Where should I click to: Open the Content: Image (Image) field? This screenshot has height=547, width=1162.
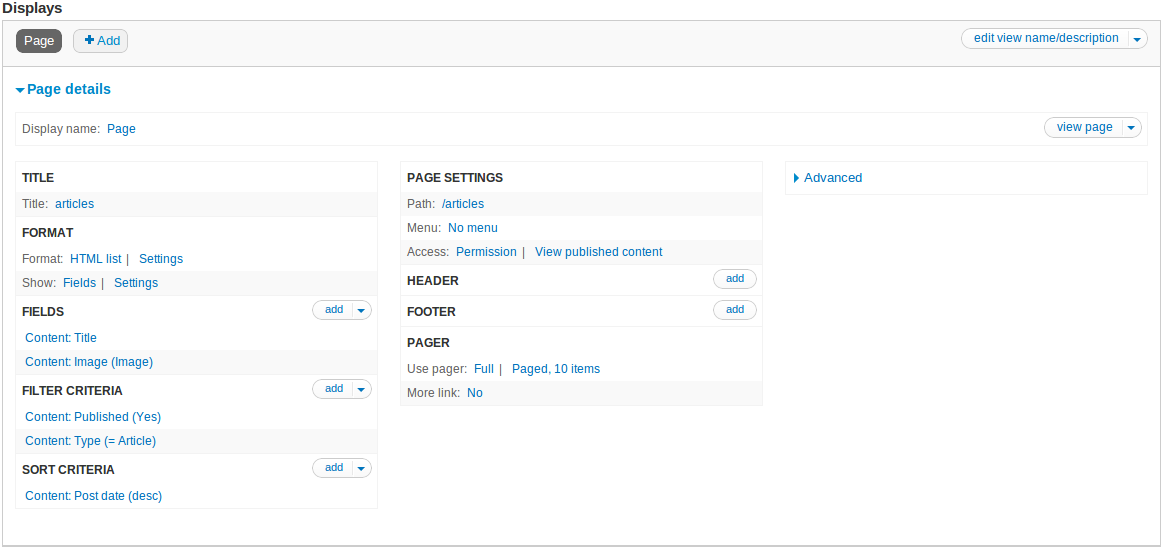(x=89, y=362)
